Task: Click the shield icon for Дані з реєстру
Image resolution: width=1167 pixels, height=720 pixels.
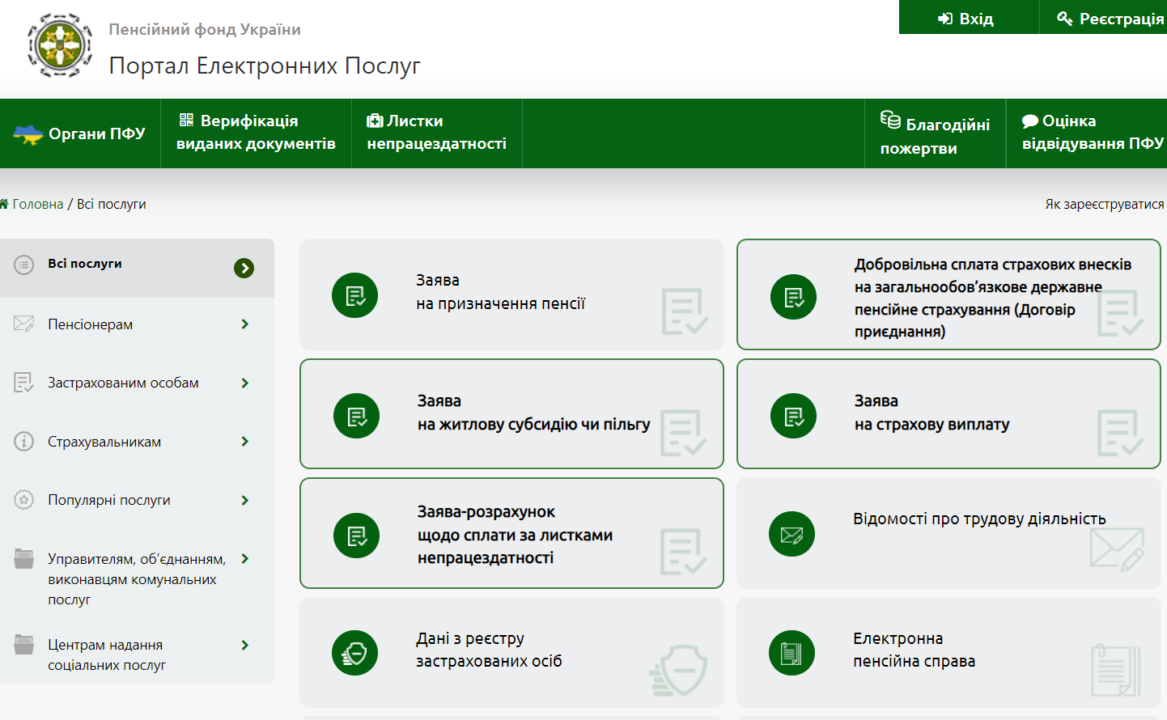Action: (x=355, y=653)
